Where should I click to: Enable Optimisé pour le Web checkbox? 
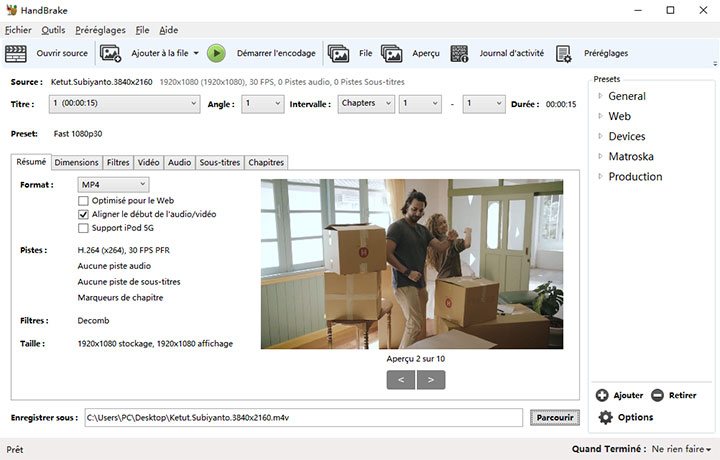coord(84,200)
